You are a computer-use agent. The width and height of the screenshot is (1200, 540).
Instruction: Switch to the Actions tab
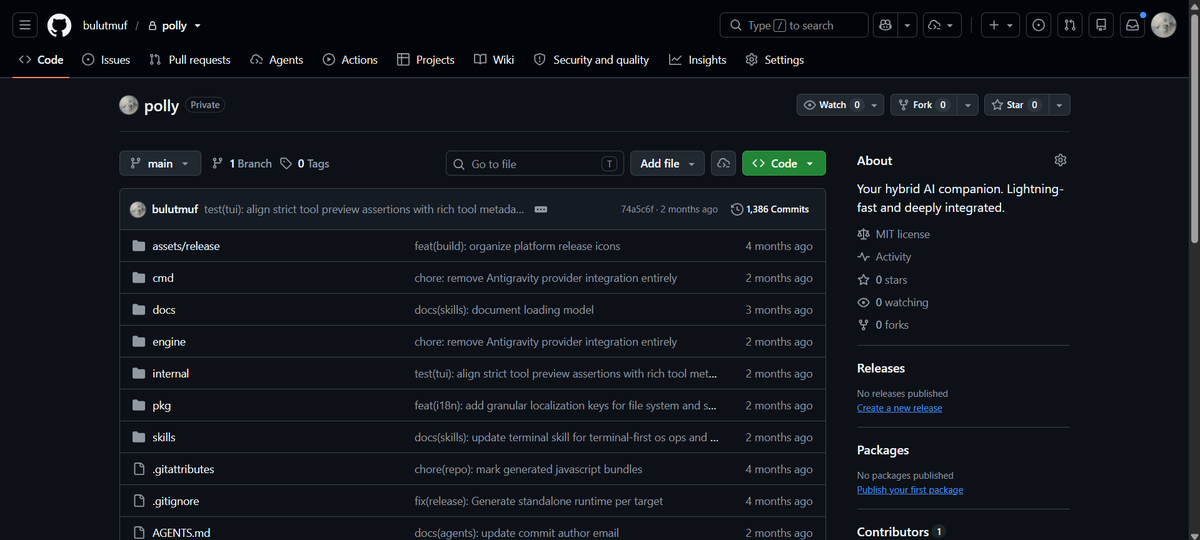[350, 60]
